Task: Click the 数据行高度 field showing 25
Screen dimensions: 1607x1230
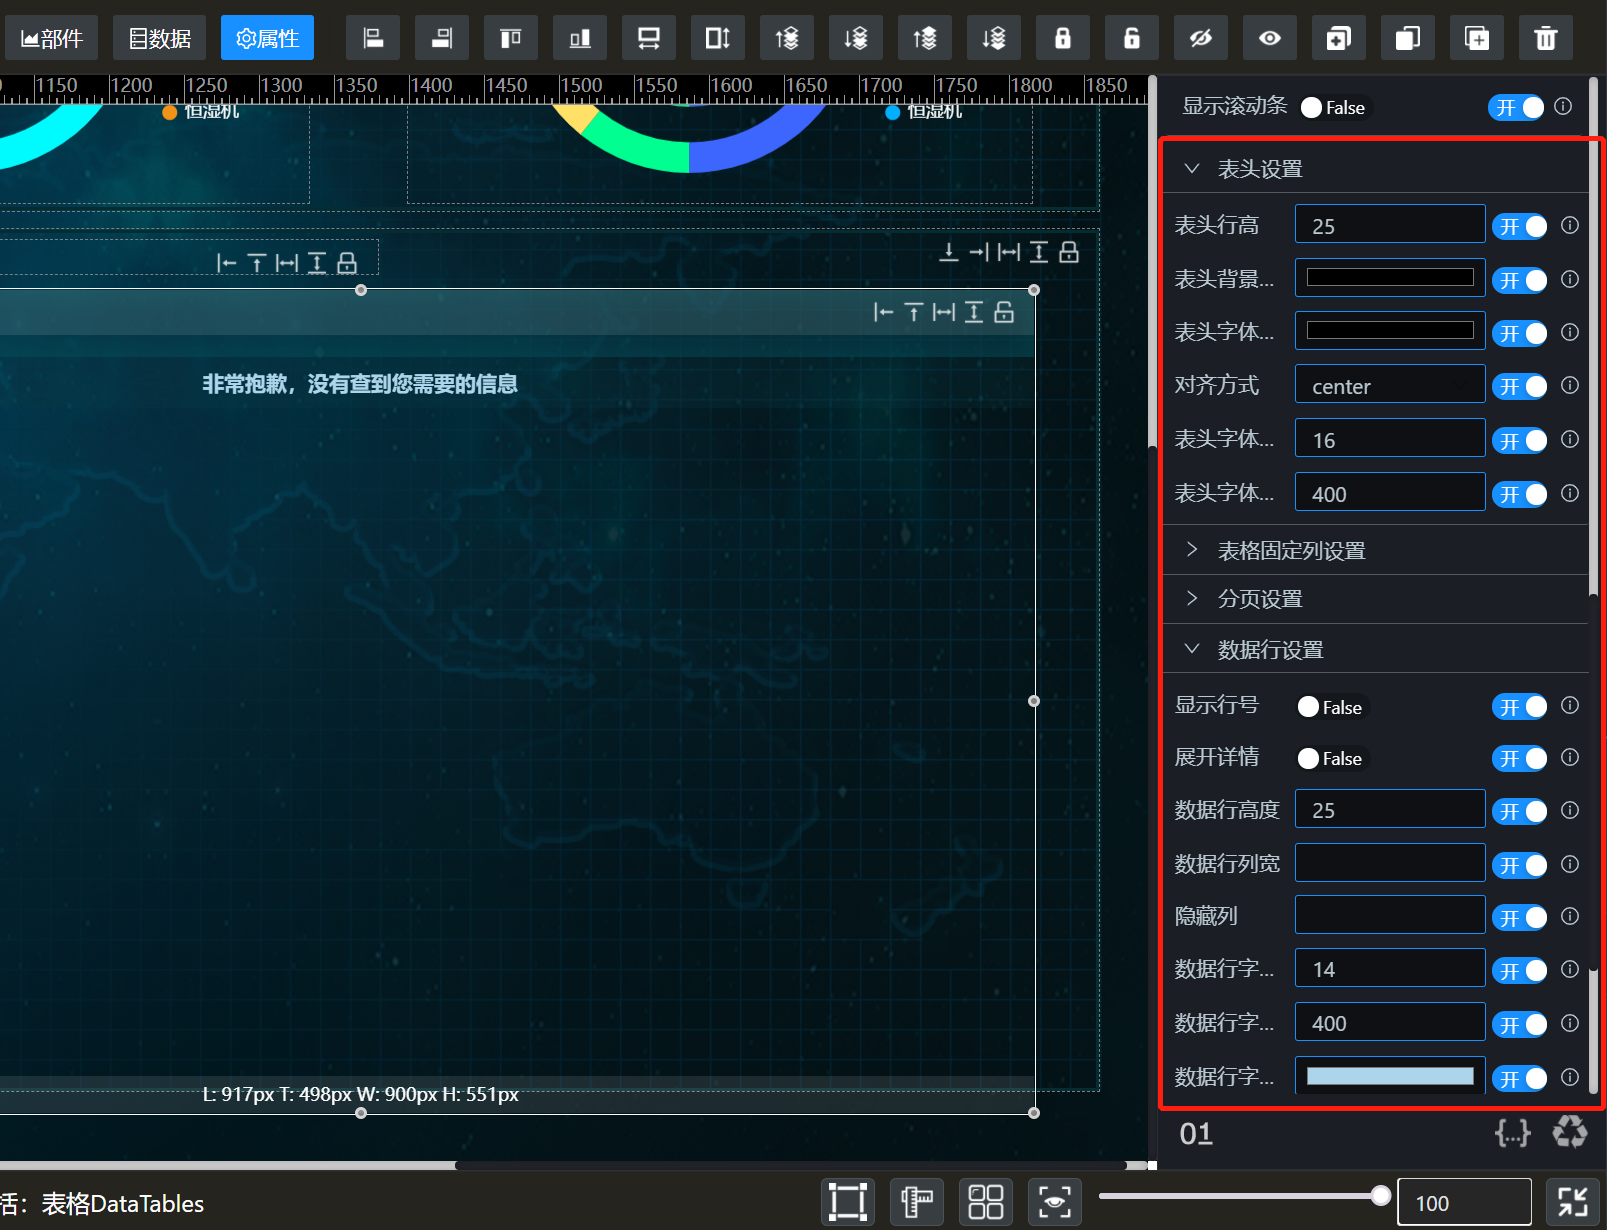Action: (1390, 809)
